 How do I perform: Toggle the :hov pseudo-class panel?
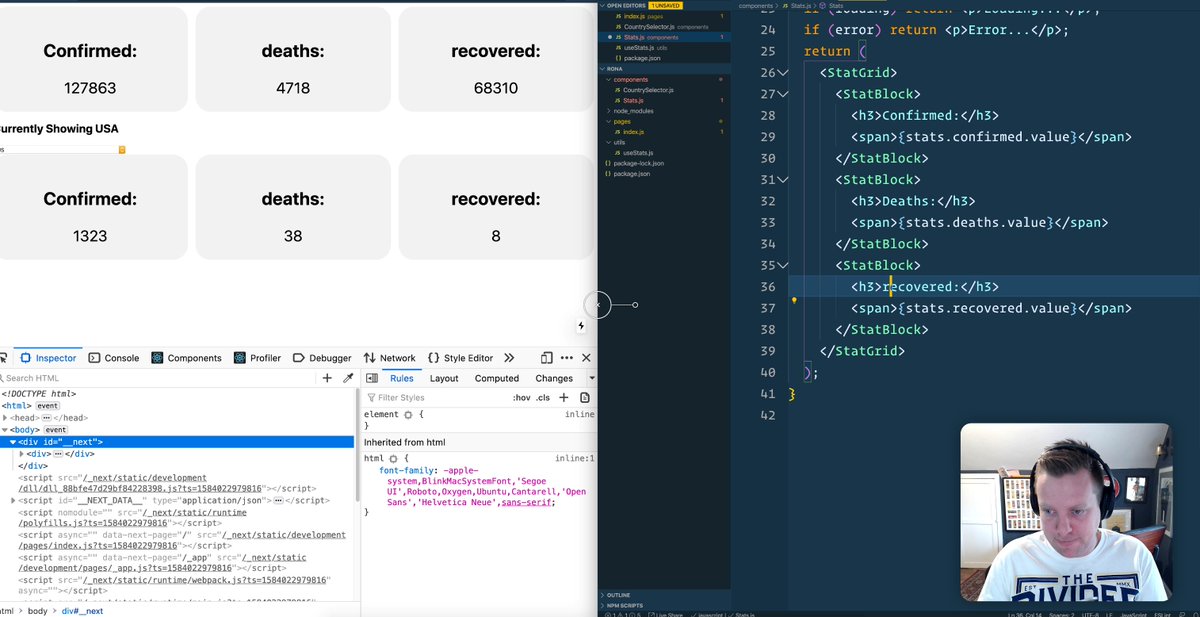click(521, 398)
